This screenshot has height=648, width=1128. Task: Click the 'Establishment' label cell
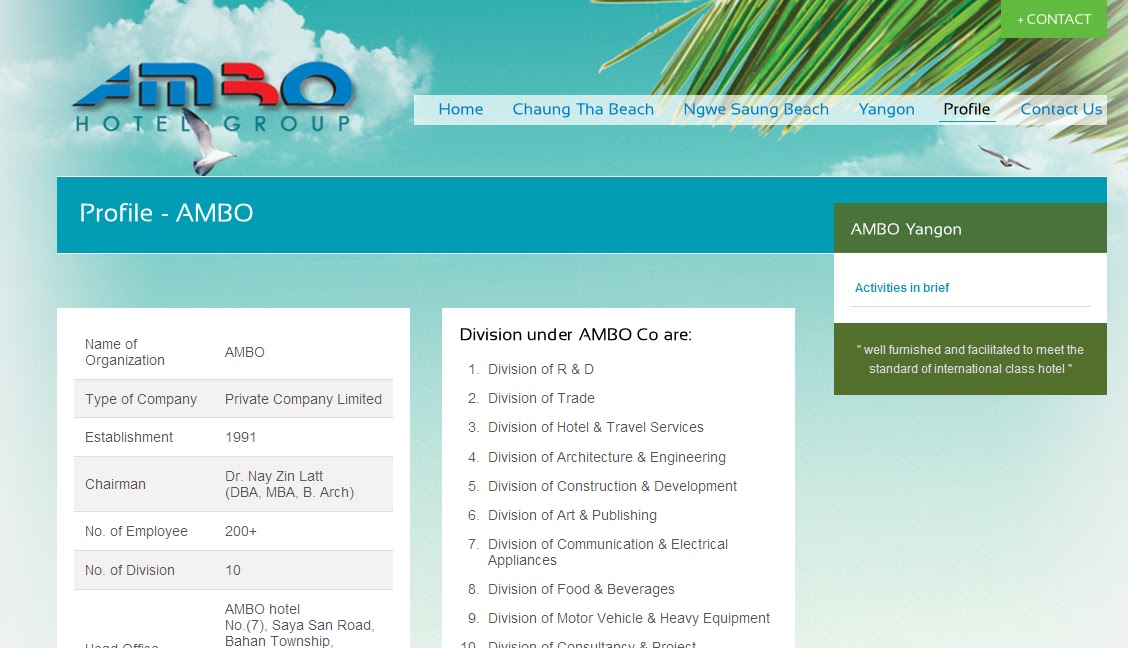tap(129, 437)
